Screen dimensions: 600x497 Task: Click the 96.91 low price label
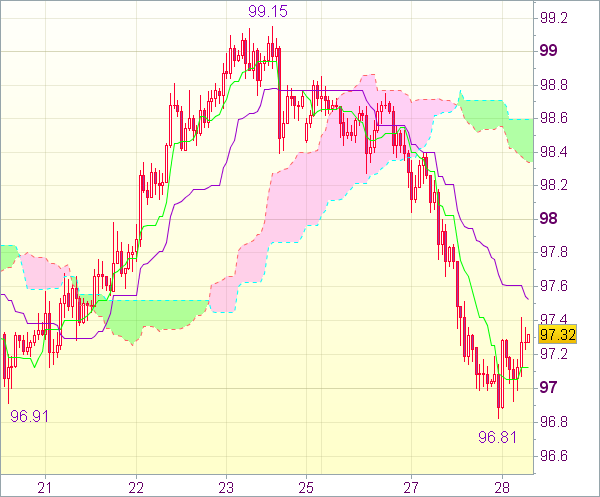coord(29,416)
